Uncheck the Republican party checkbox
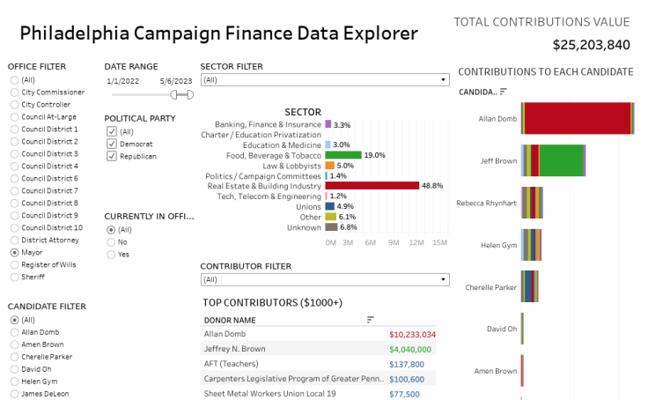This screenshot has width=648, height=400. tap(110, 156)
